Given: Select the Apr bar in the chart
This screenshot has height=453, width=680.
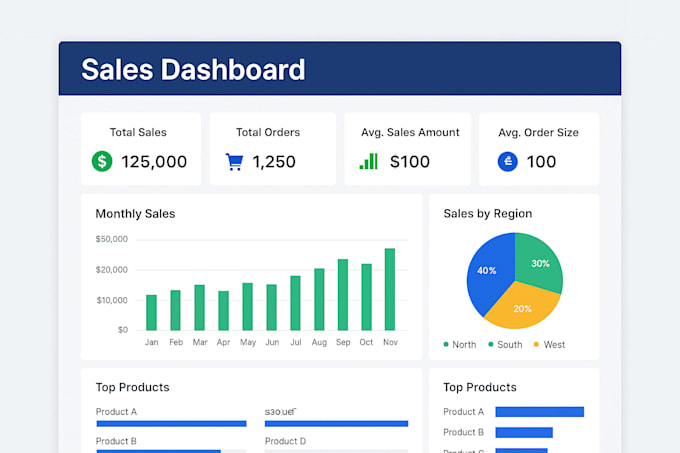Looking at the screenshot, I should point(223,311).
